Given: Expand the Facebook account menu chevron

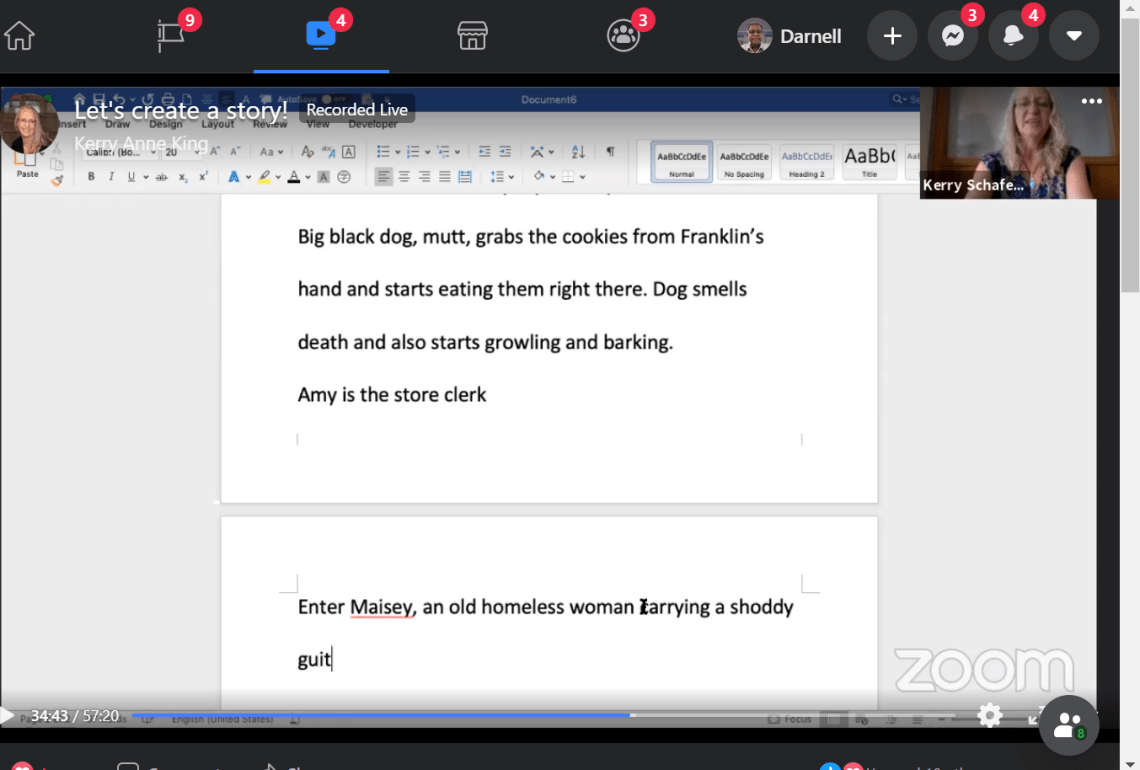Looking at the screenshot, I should click(x=1074, y=35).
